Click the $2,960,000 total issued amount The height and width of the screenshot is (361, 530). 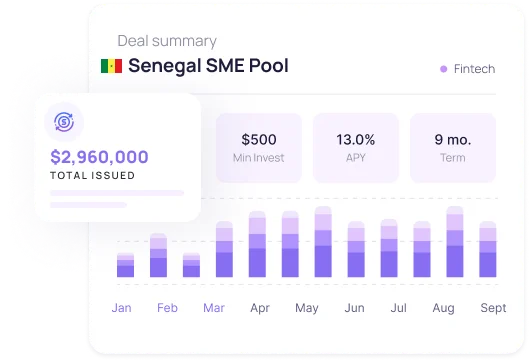[99, 157]
